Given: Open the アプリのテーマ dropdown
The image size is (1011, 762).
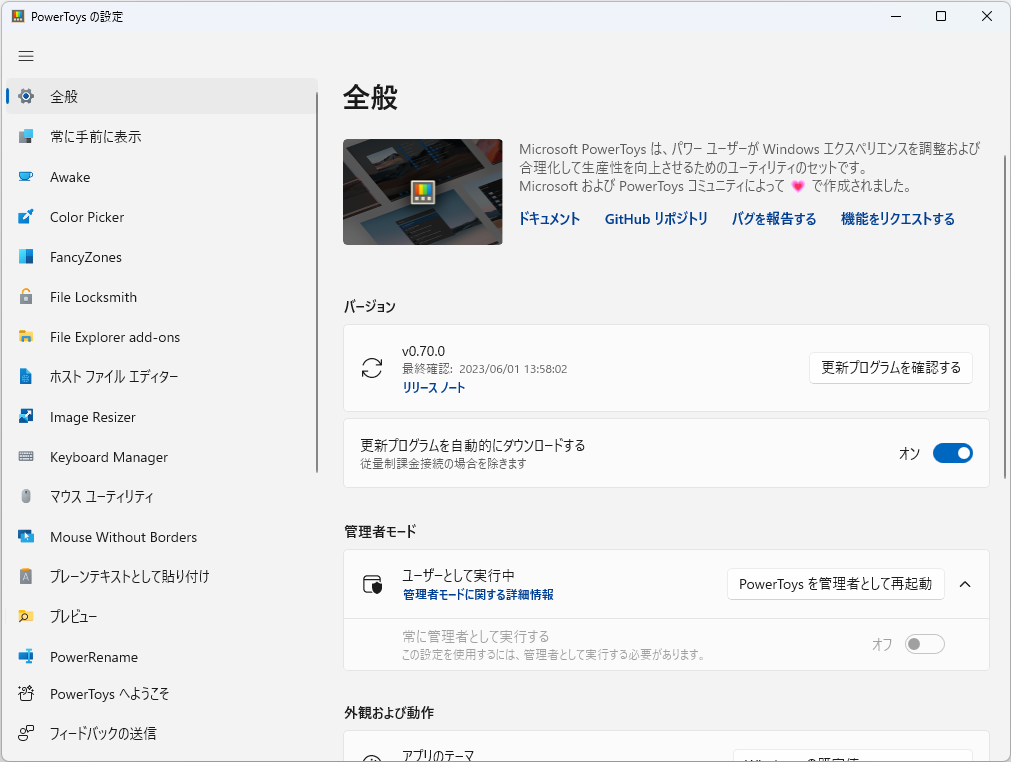Looking at the screenshot, I should (855, 755).
